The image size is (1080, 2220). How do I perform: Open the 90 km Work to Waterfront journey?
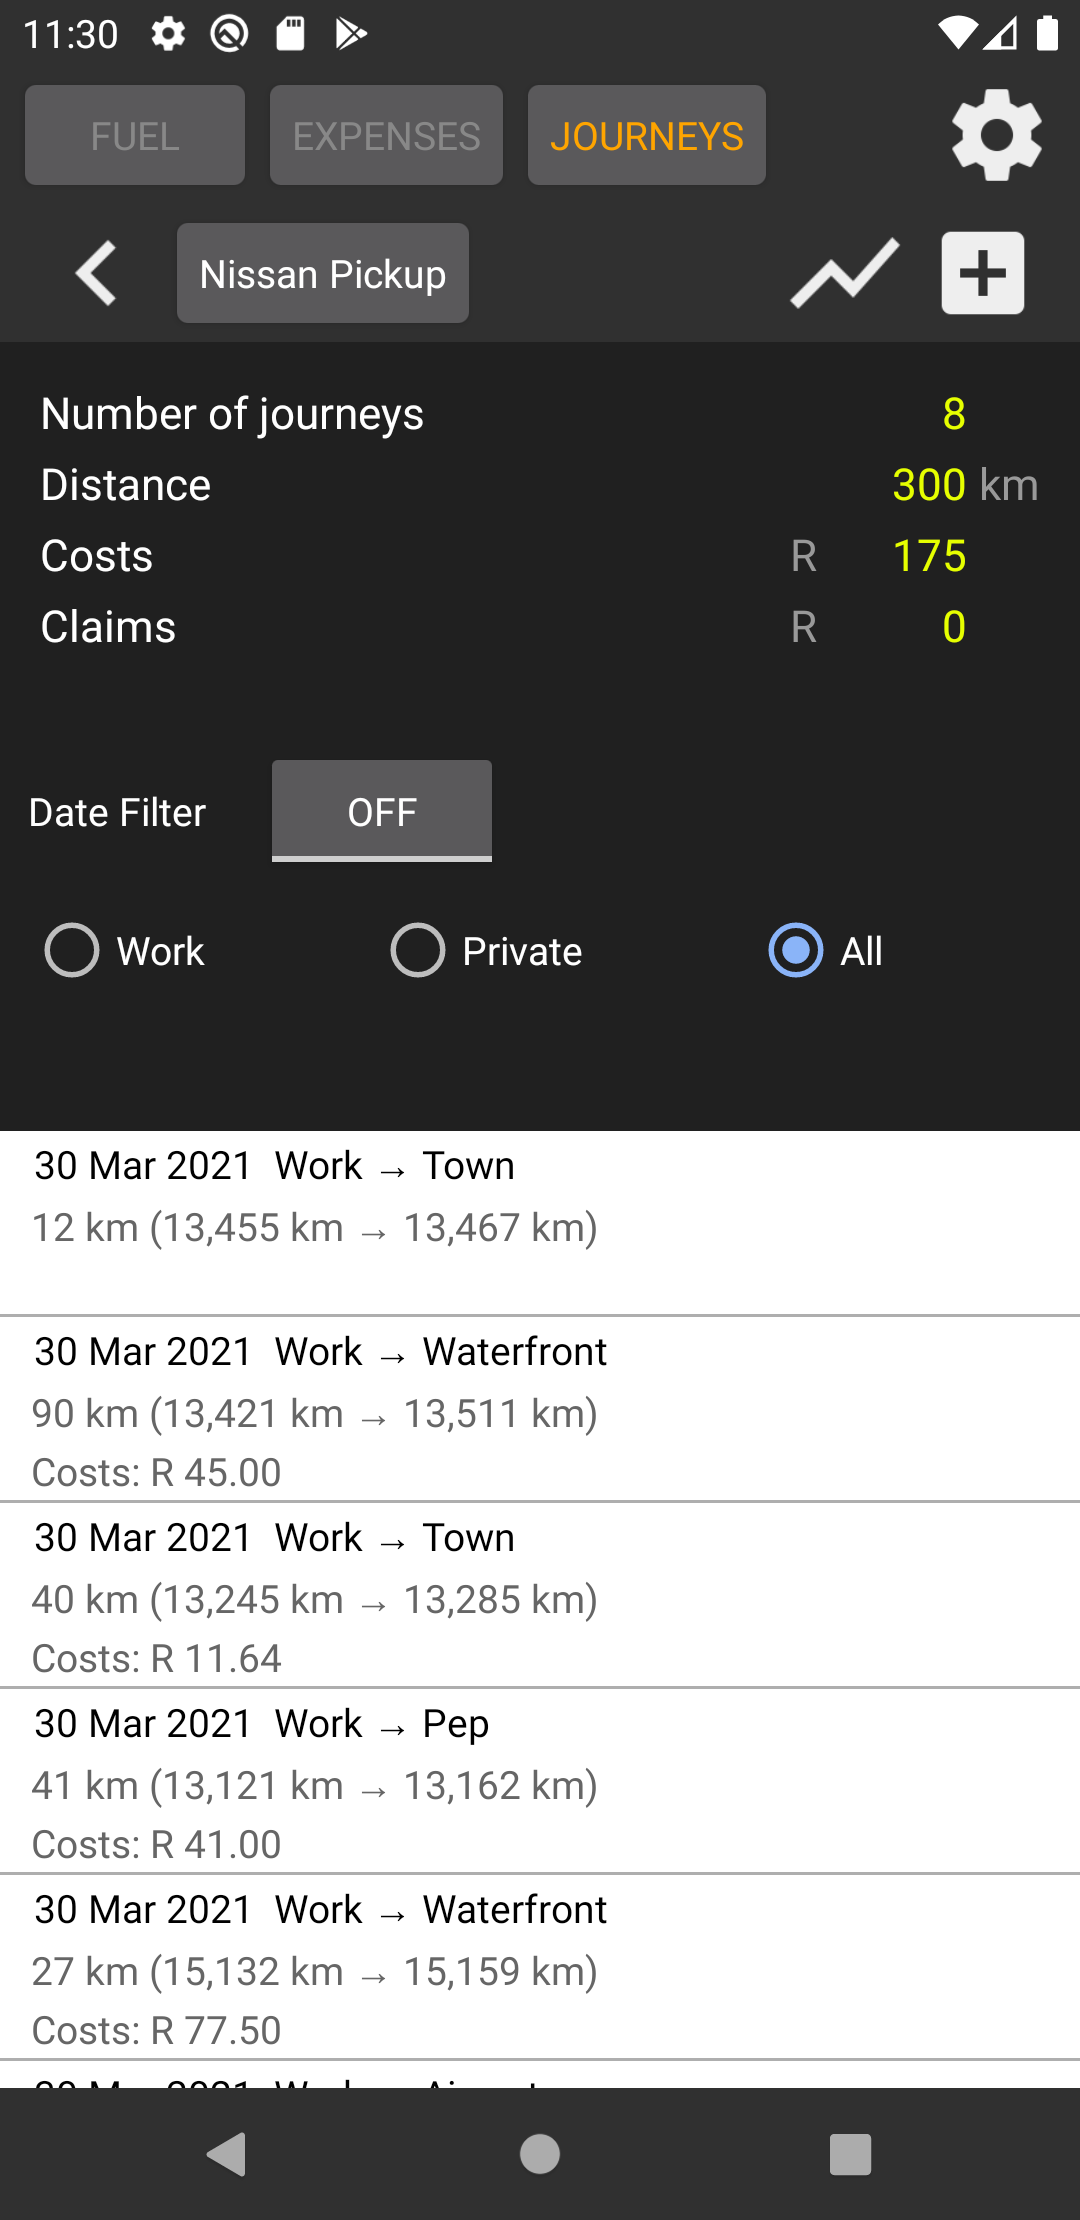[x=540, y=1409]
